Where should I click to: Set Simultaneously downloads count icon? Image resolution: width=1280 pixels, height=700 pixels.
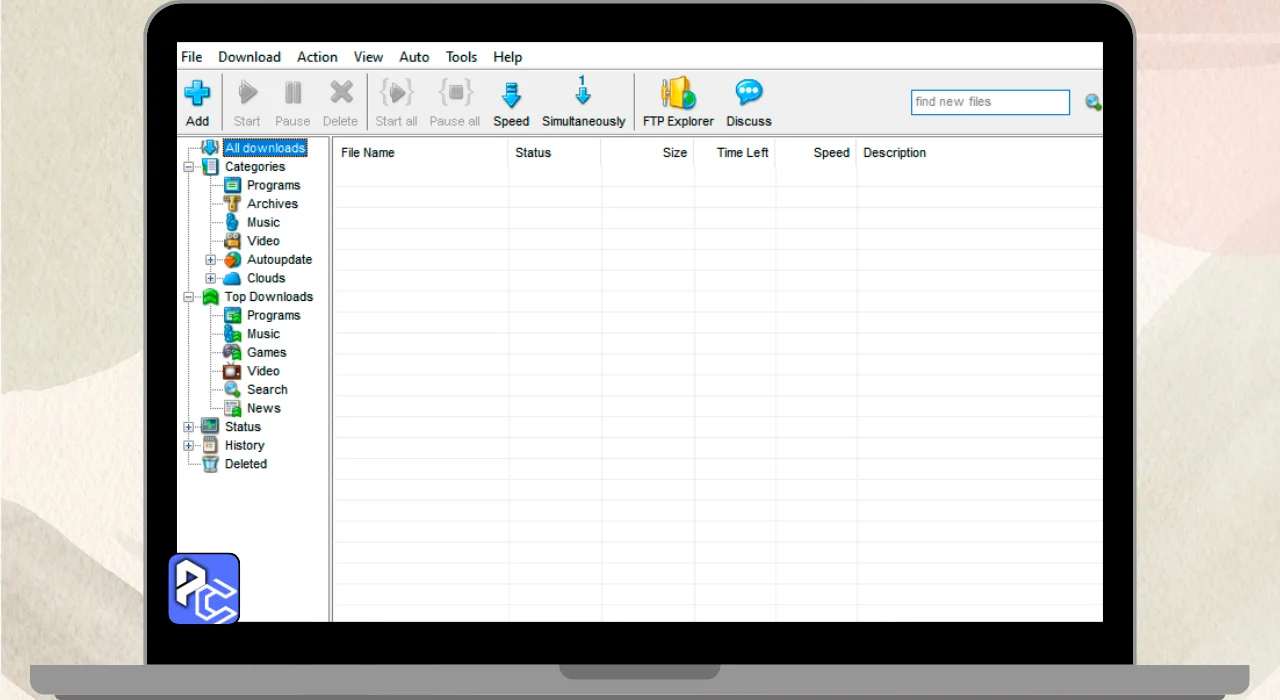[x=583, y=91]
